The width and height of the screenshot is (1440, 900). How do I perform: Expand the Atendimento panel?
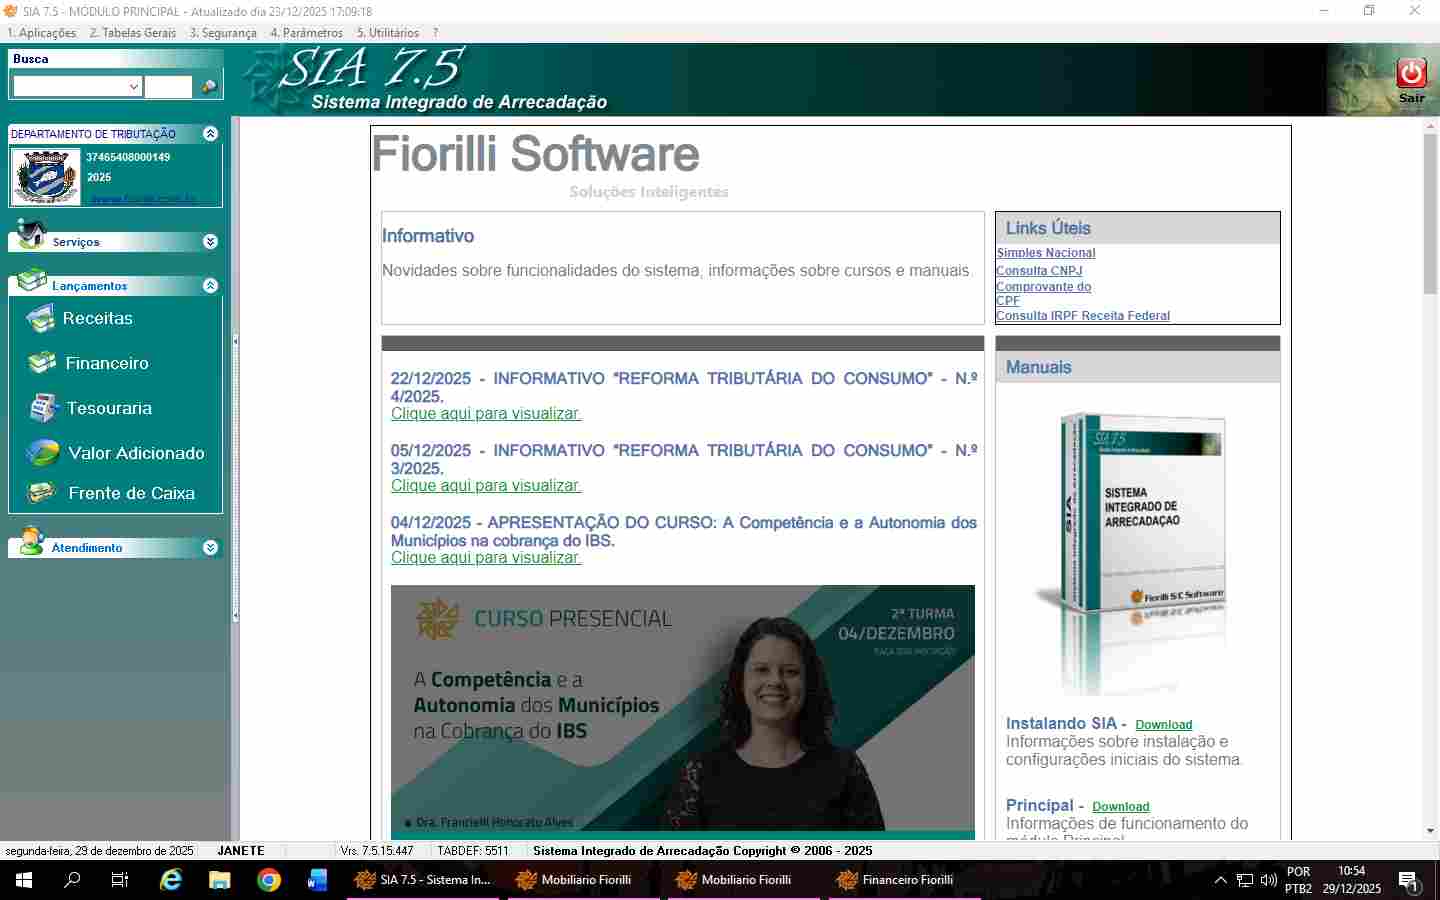tap(210, 548)
